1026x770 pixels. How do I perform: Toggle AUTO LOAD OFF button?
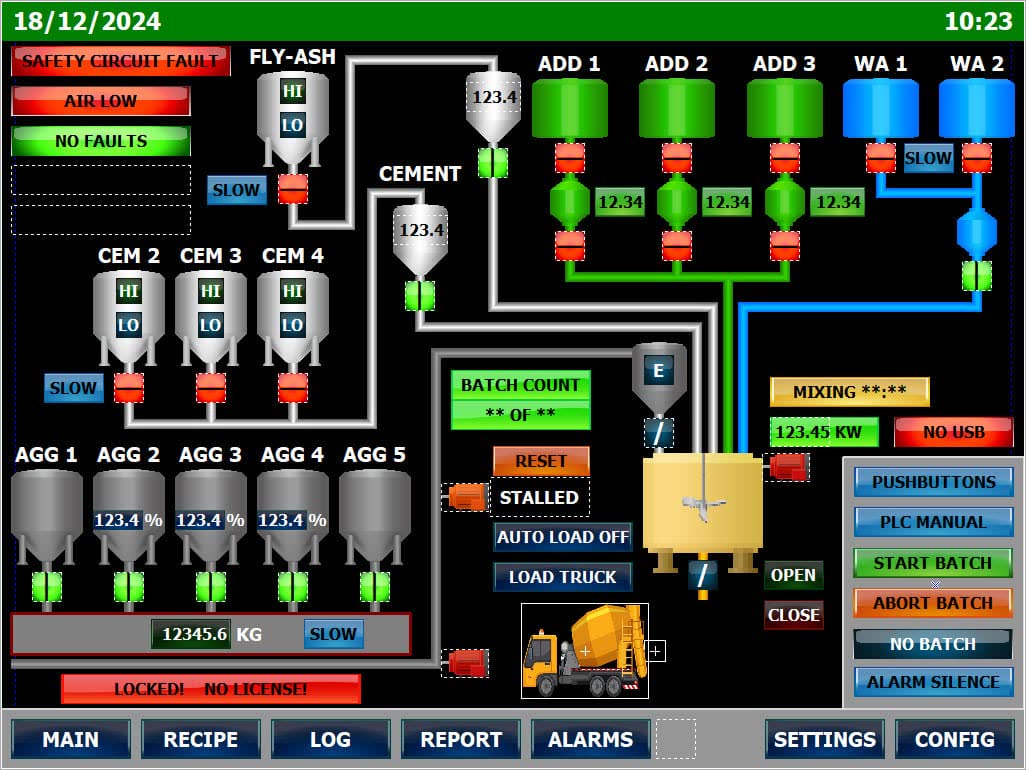click(563, 537)
